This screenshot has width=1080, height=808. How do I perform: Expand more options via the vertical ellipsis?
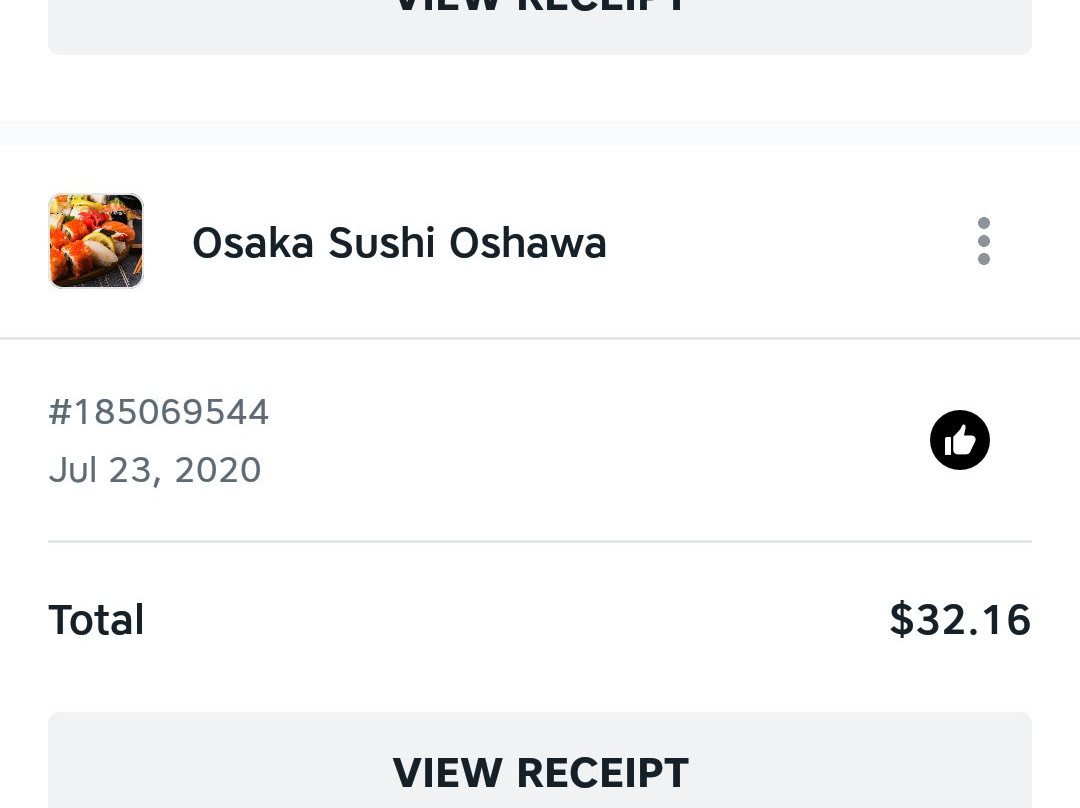984,241
